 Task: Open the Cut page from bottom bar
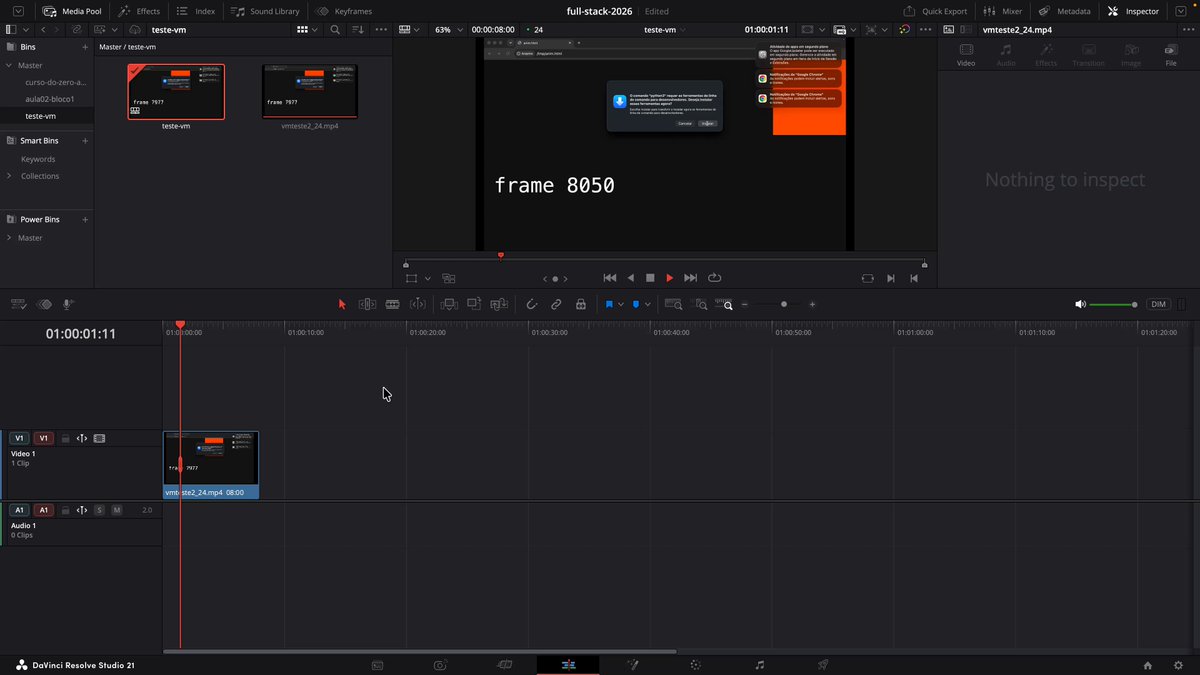click(x=505, y=665)
